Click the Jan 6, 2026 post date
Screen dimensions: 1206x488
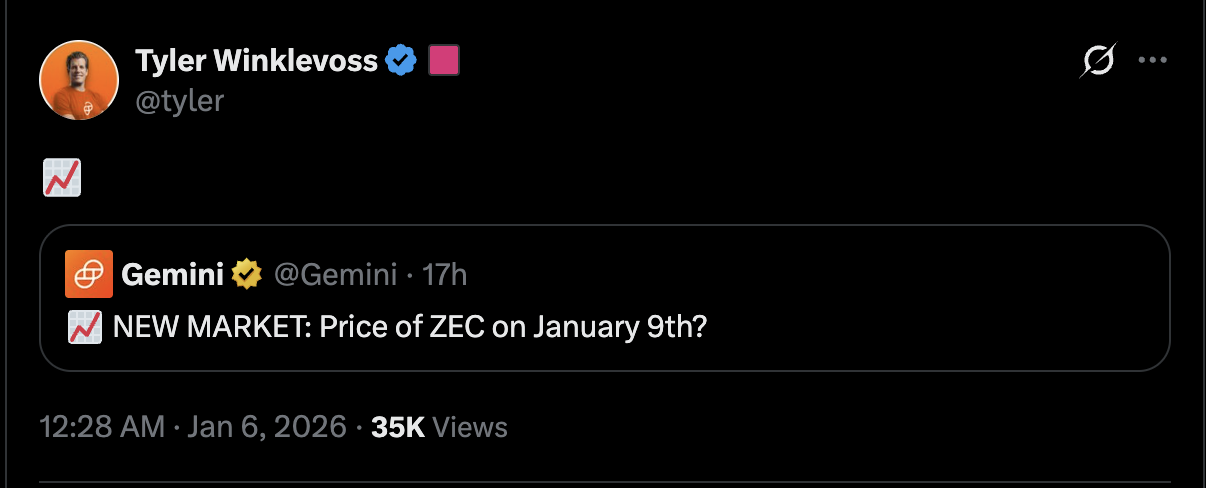click(265, 428)
